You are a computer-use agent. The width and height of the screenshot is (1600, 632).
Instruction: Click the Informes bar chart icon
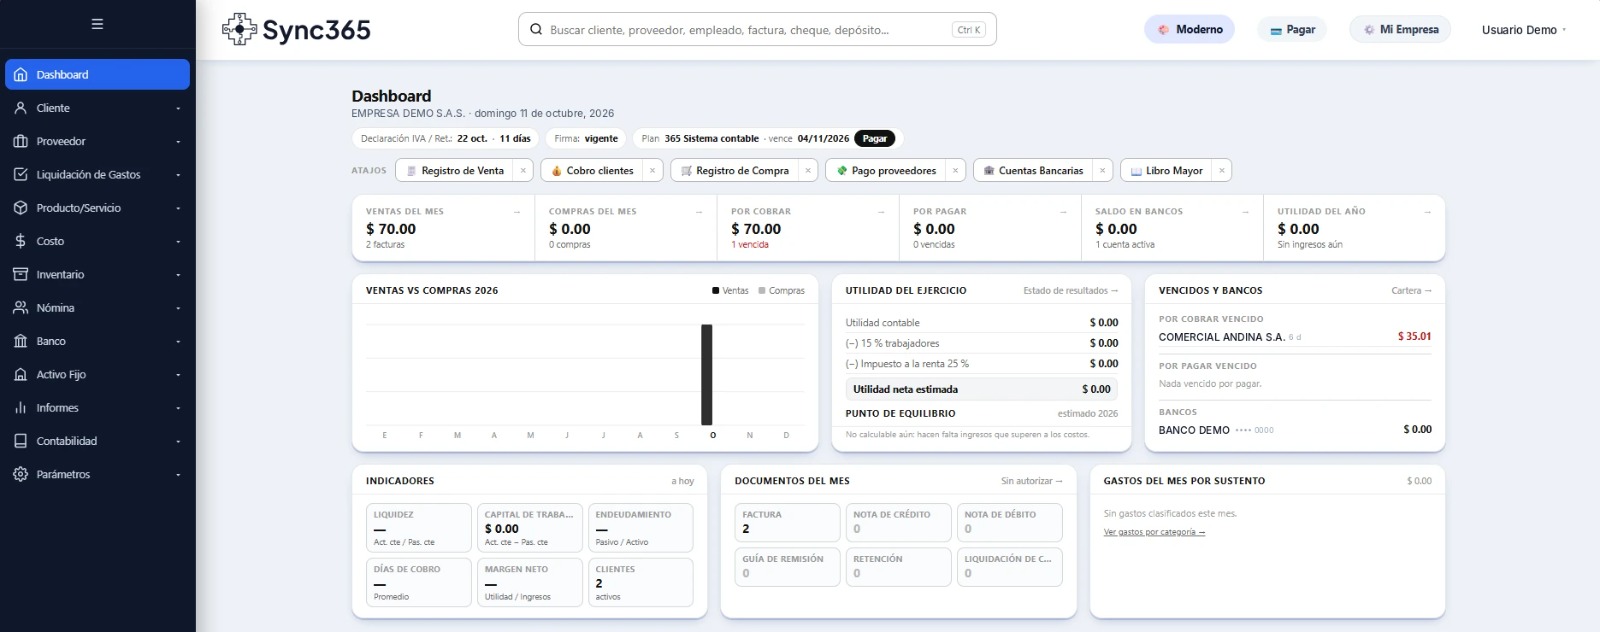point(20,408)
